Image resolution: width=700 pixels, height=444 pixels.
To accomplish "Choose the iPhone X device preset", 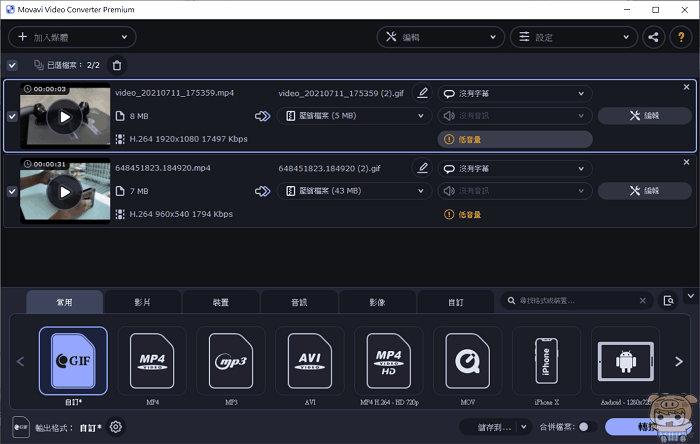I will (x=546, y=361).
